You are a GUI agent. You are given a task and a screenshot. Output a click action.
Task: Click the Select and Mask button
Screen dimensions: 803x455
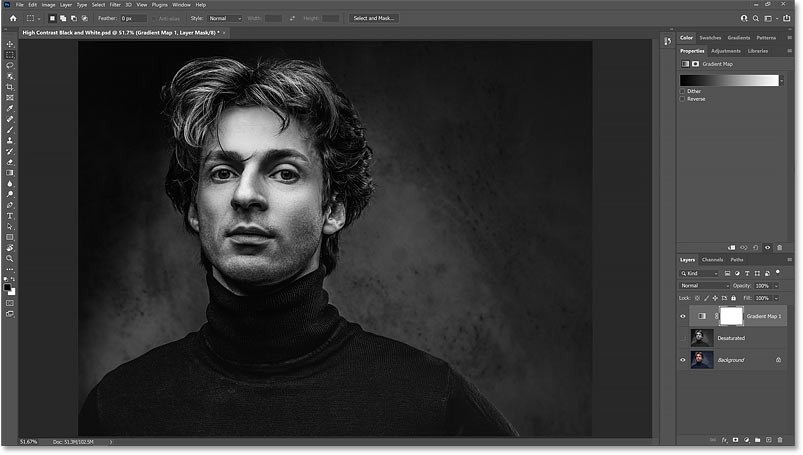(374, 18)
